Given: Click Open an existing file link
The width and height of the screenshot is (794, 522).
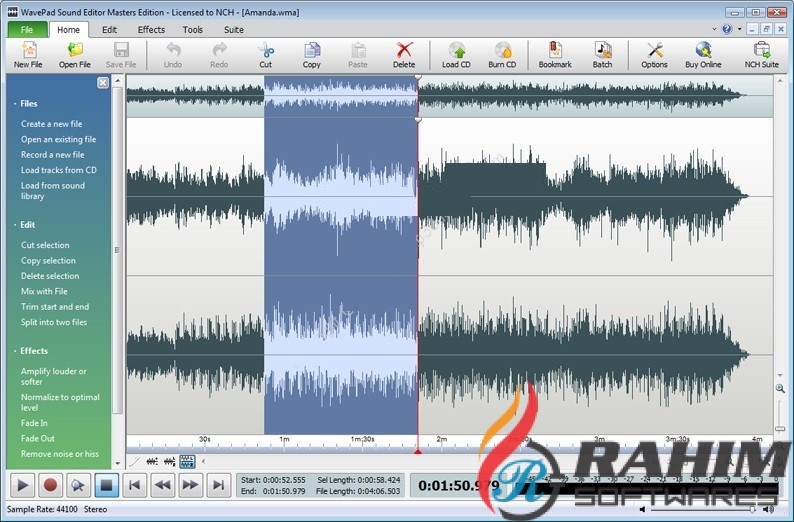Looking at the screenshot, I should 58,139.
